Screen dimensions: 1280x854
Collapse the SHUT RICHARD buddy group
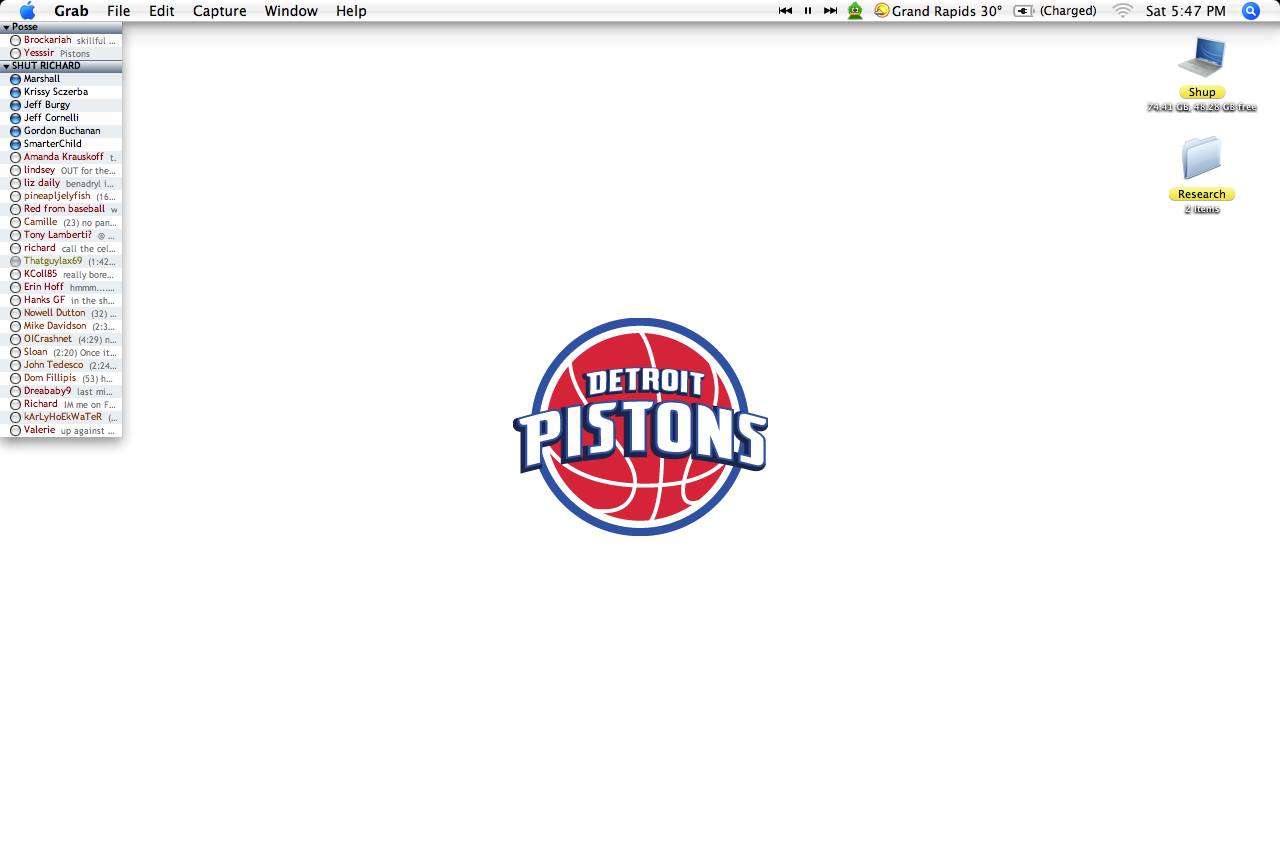pyautogui.click(x=6, y=66)
